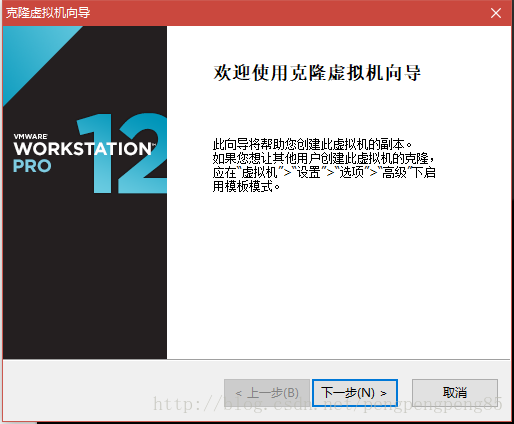Viewport: 514px width, 424px height.
Task: Click the 下一步(N) next button
Action: pyautogui.click(x=355, y=393)
